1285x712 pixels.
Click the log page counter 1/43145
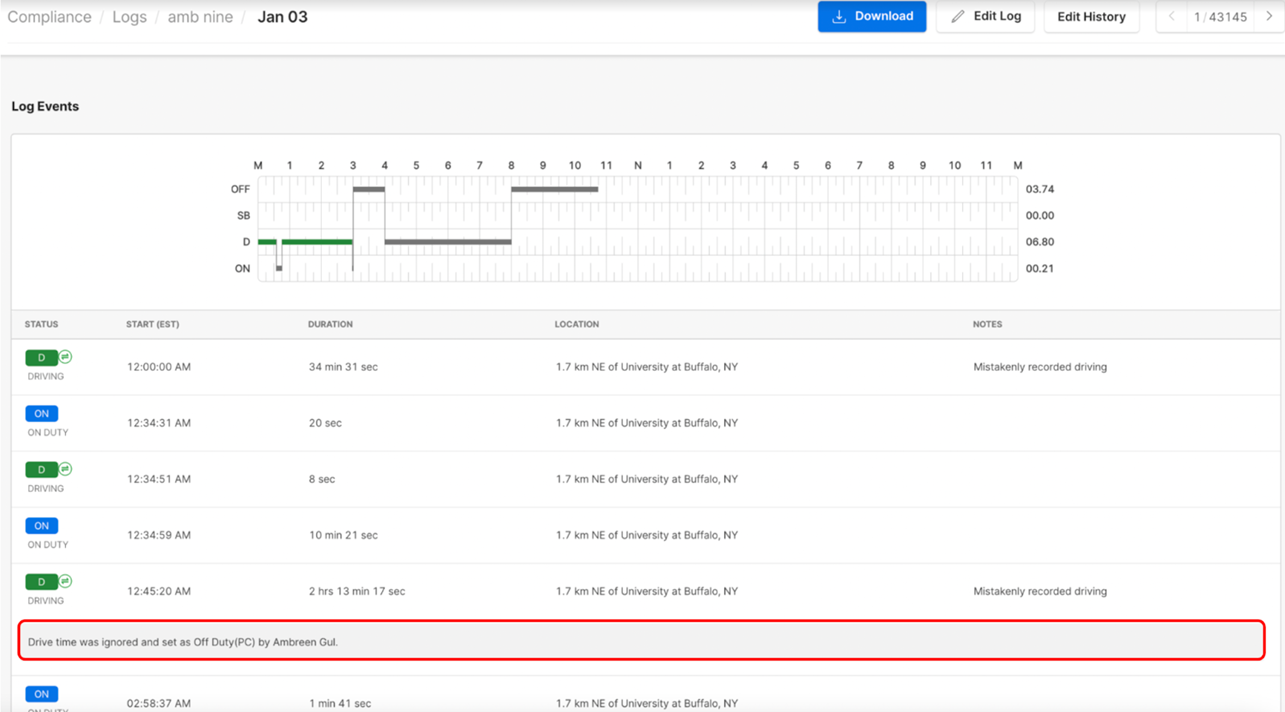pyautogui.click(x=1220, y=17)
